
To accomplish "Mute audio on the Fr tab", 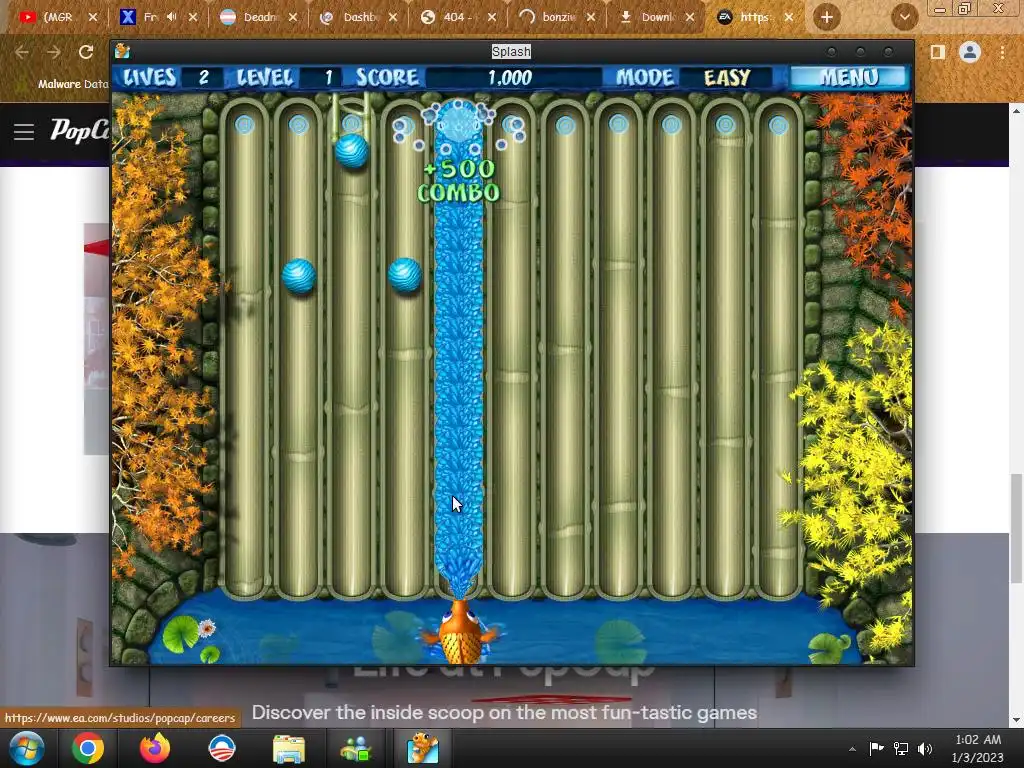I will 172,17.
